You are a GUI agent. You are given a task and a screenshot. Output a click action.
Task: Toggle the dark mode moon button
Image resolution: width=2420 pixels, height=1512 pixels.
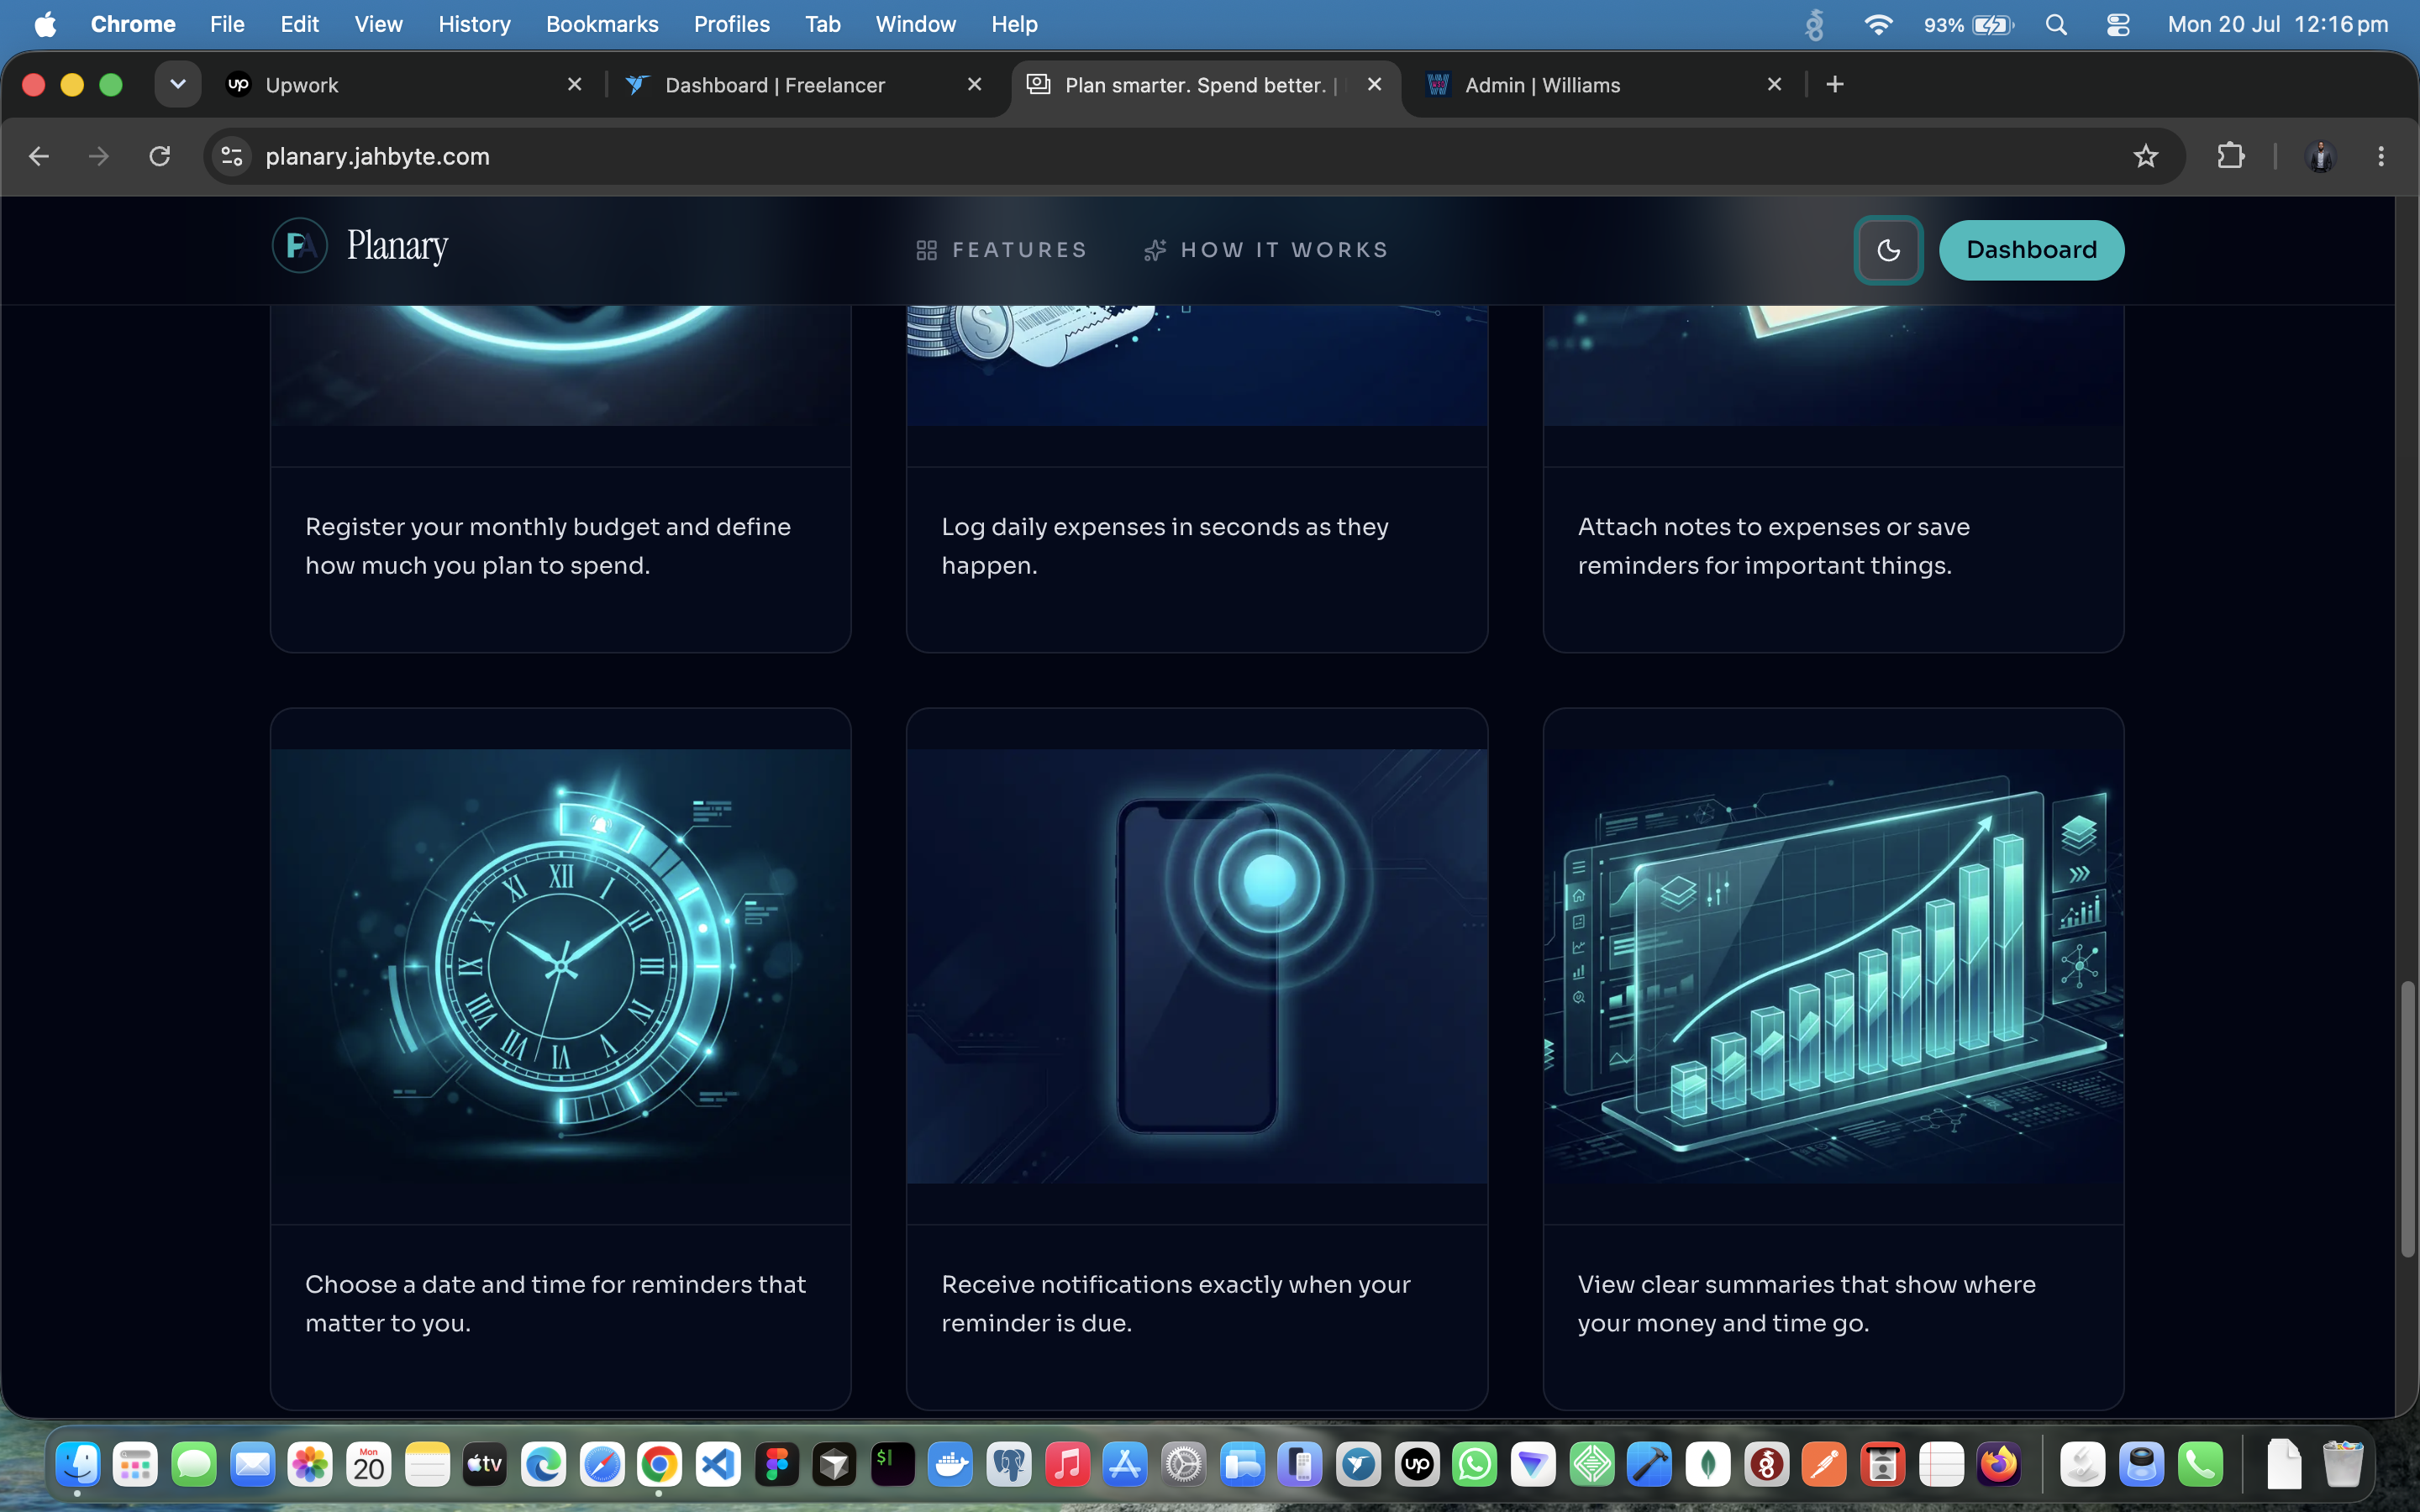pyautogui.click(x=1888, y=250)
